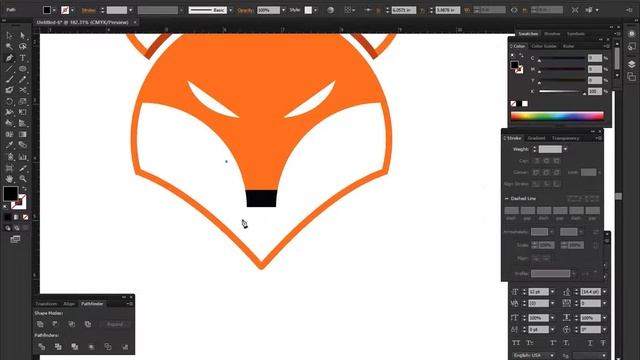This screenshot has width=640, height=360.
Task: Toggle Strikethrough in Character panel
Action: (x=602, y=343)
